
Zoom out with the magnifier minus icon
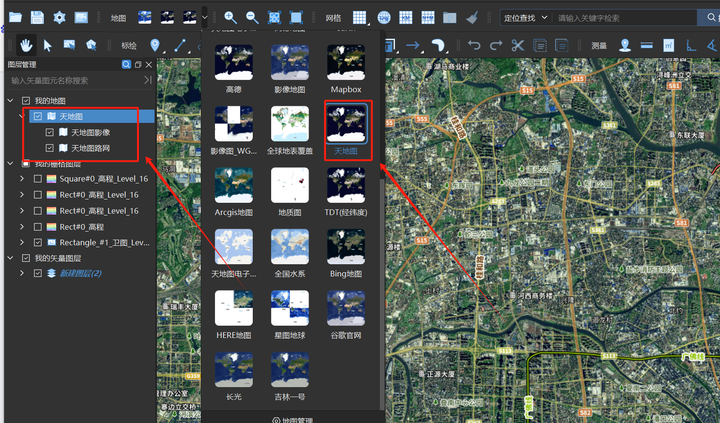252,17
